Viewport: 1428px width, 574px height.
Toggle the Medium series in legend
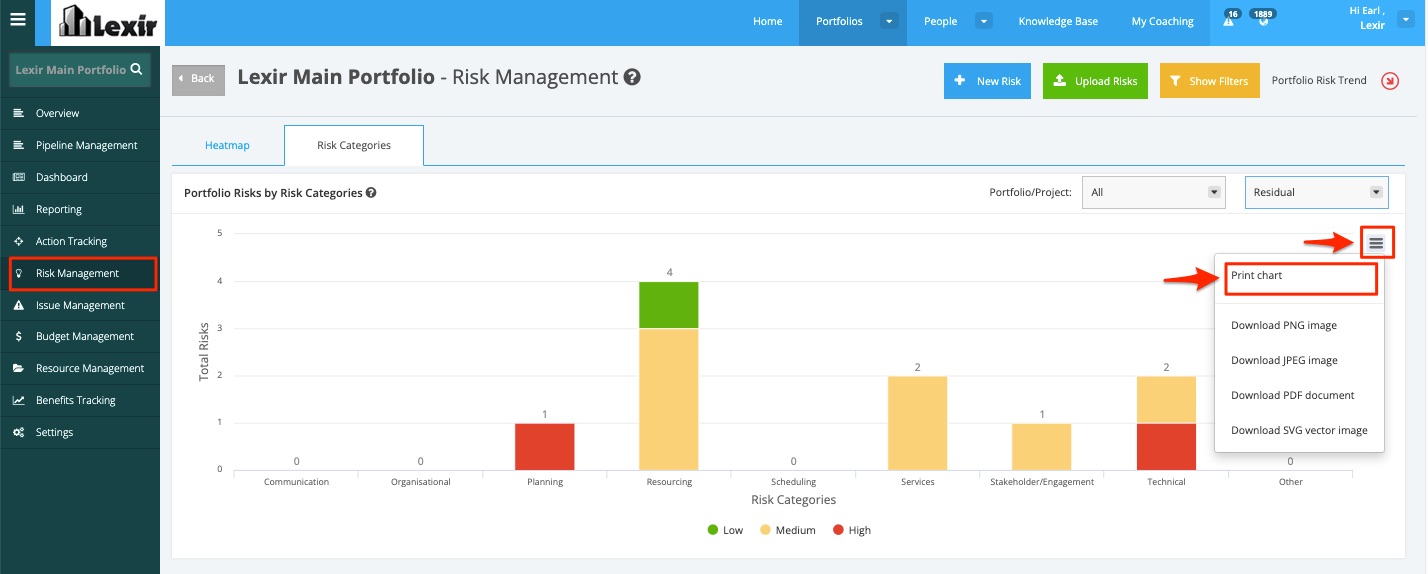click(789, 530)
